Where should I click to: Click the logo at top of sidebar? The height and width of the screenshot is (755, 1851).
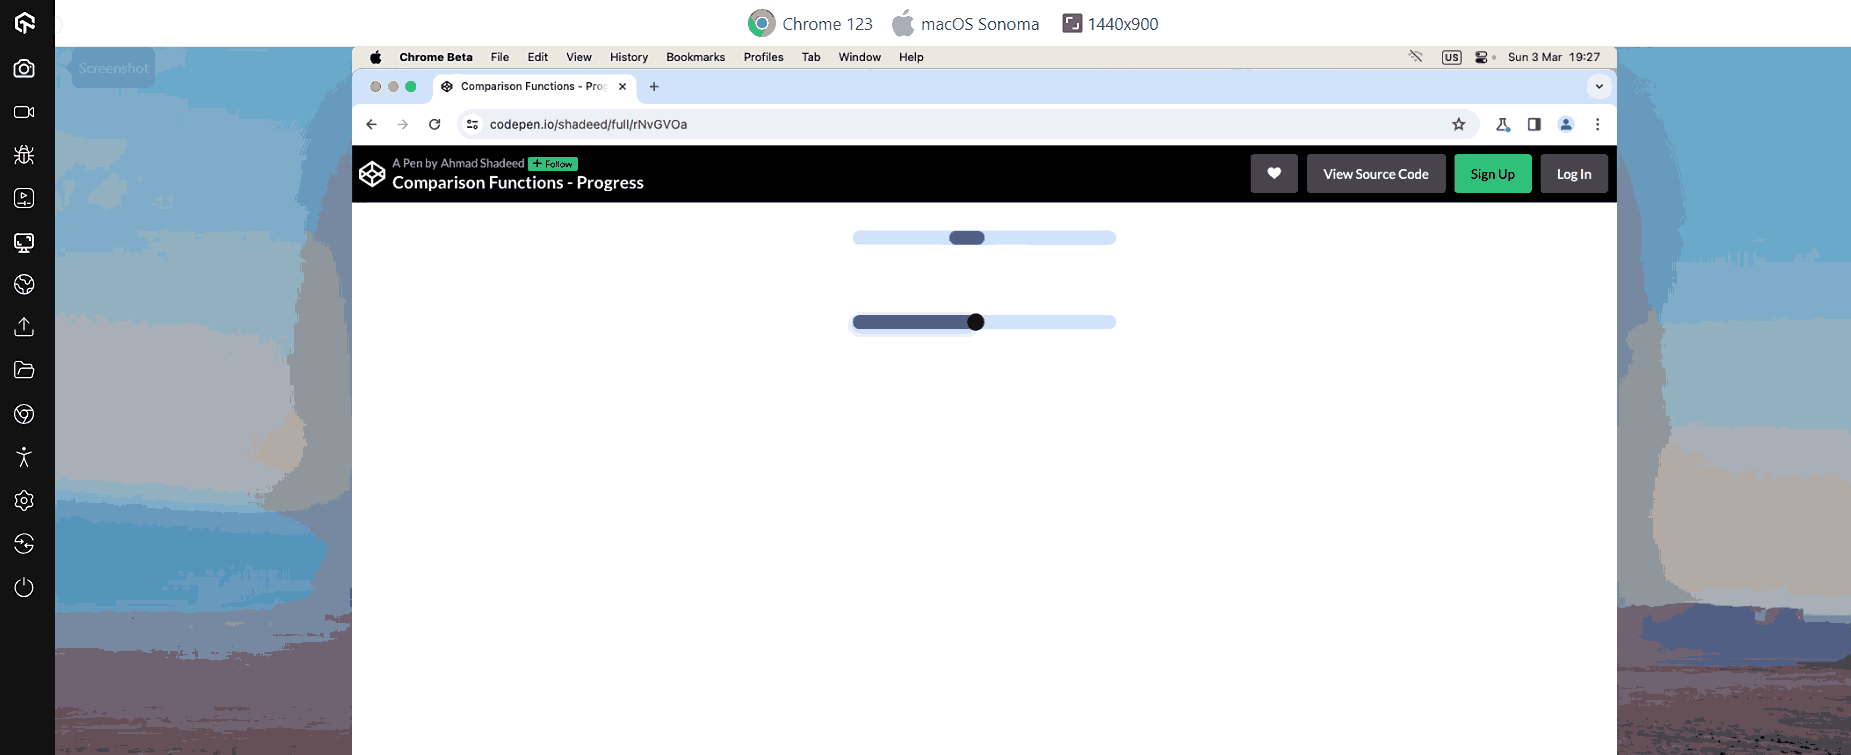click(24, 22)
